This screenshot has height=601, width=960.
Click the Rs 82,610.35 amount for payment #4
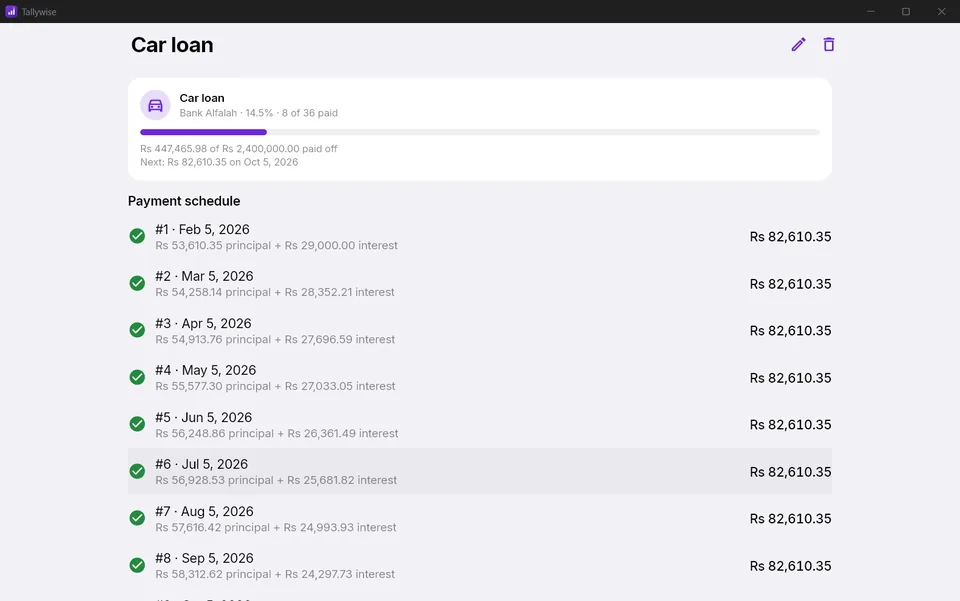pos(790,378)
